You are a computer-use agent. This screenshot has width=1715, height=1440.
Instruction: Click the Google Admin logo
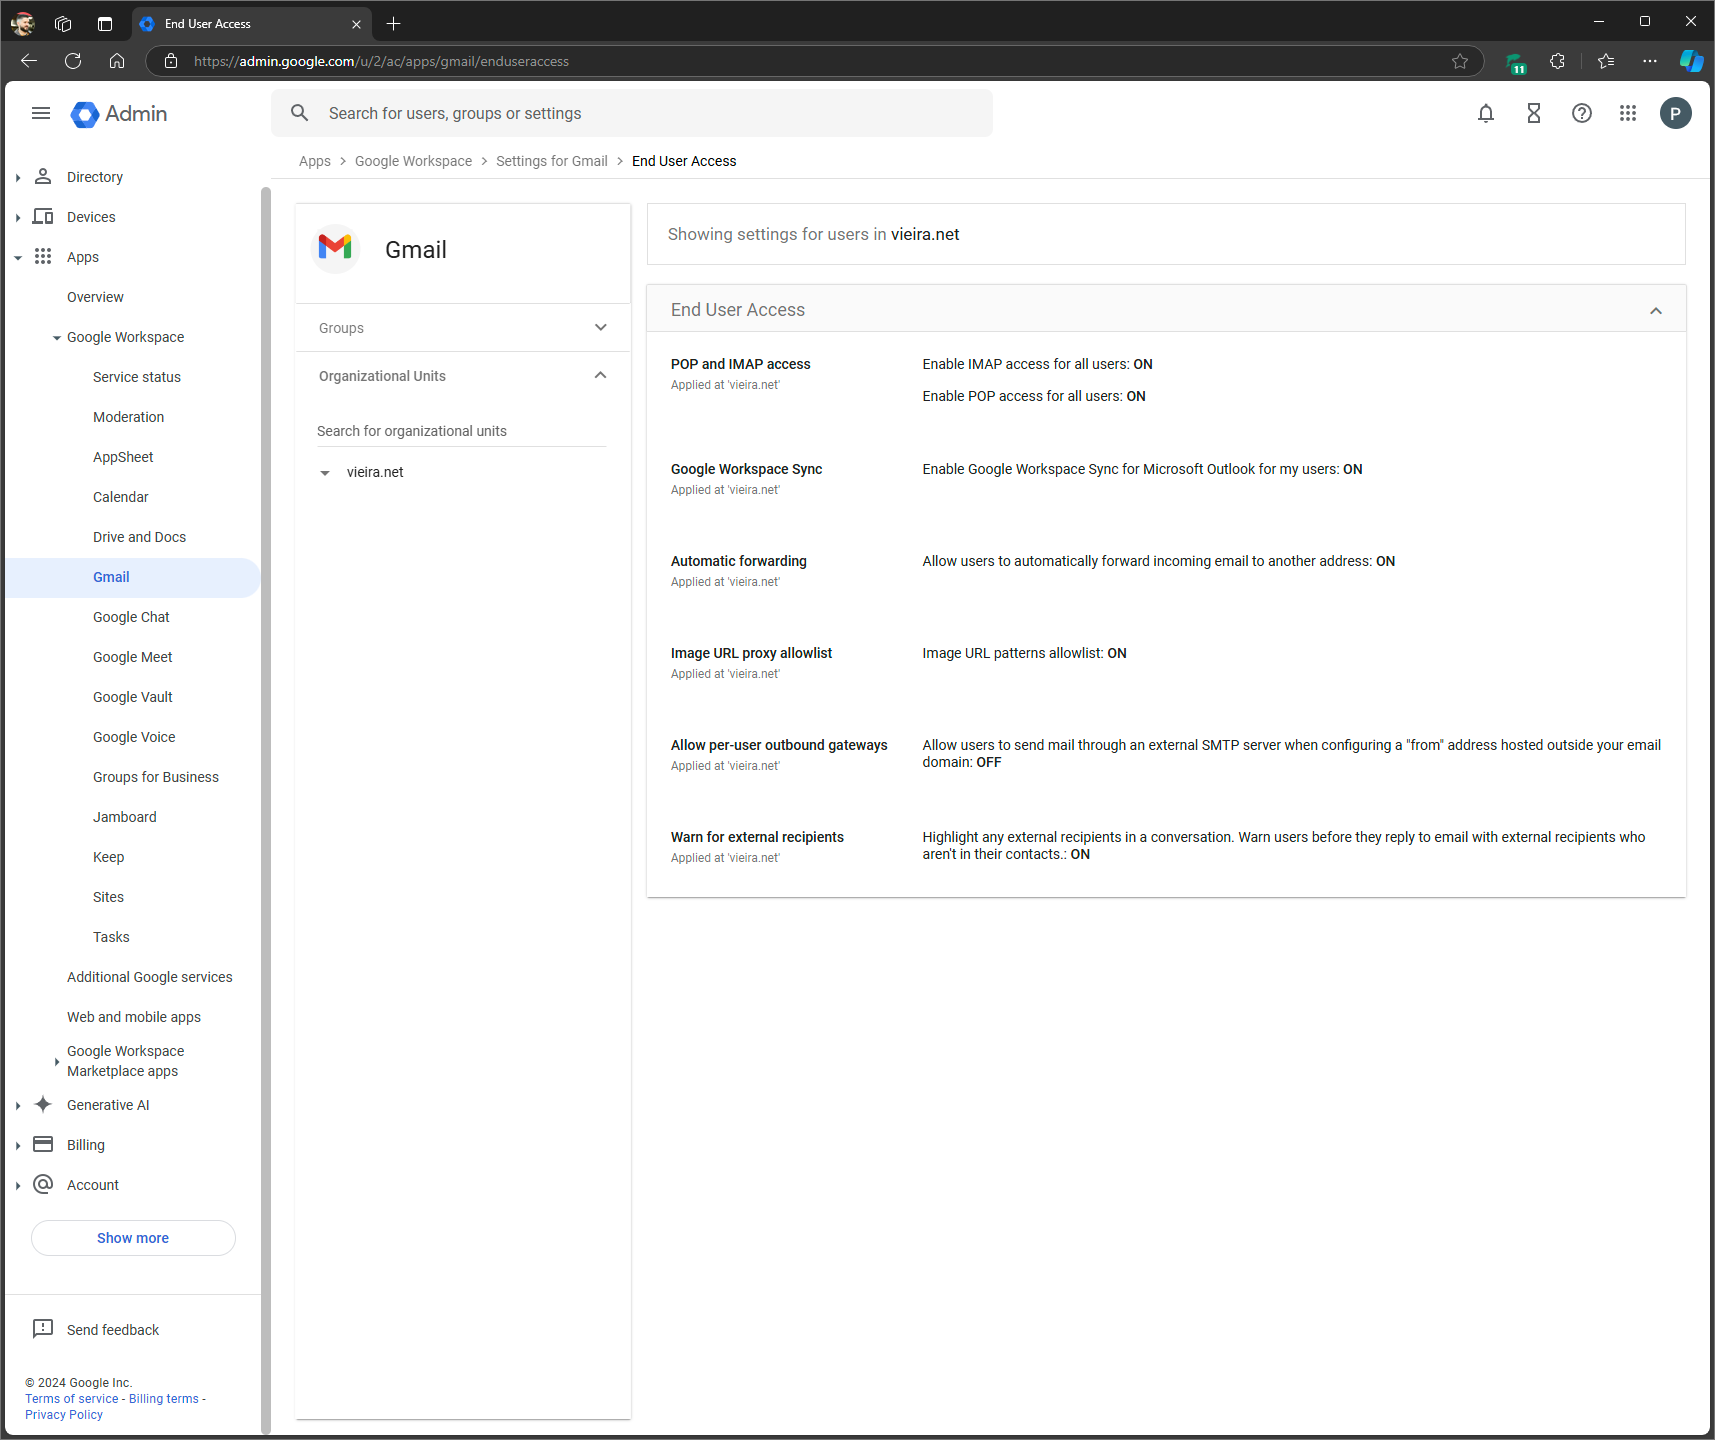(119, 114)
